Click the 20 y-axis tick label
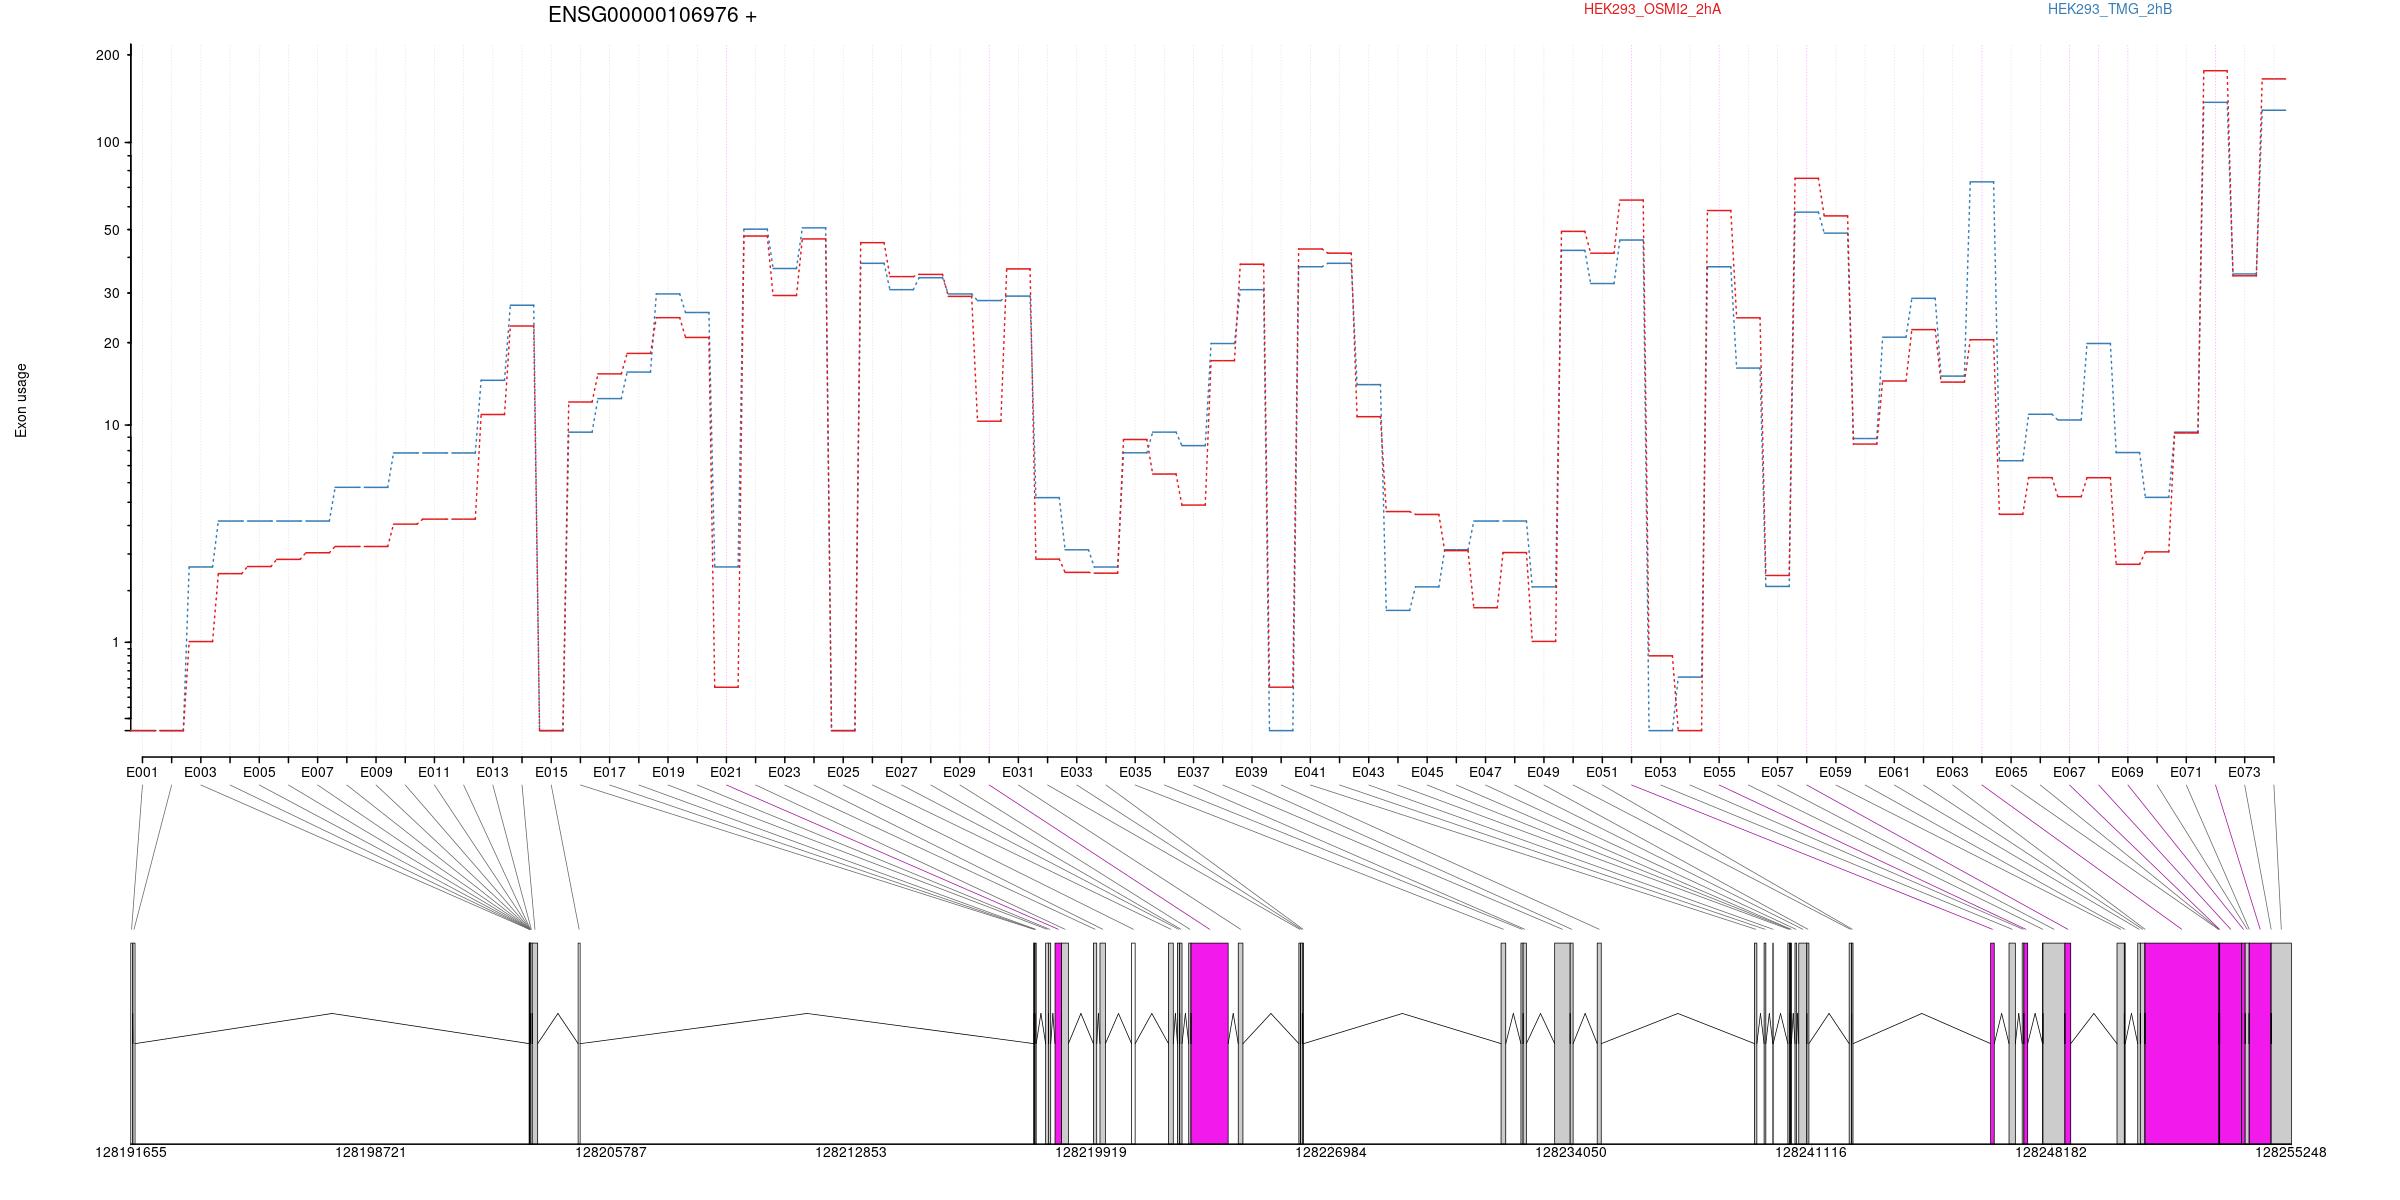This screenshot has height=1200, width=2400. tap(111, 344)
